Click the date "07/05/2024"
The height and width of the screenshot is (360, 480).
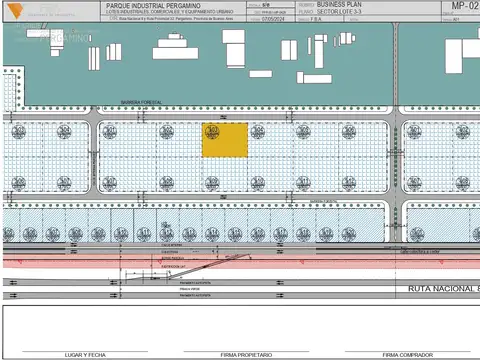point(273,19)
